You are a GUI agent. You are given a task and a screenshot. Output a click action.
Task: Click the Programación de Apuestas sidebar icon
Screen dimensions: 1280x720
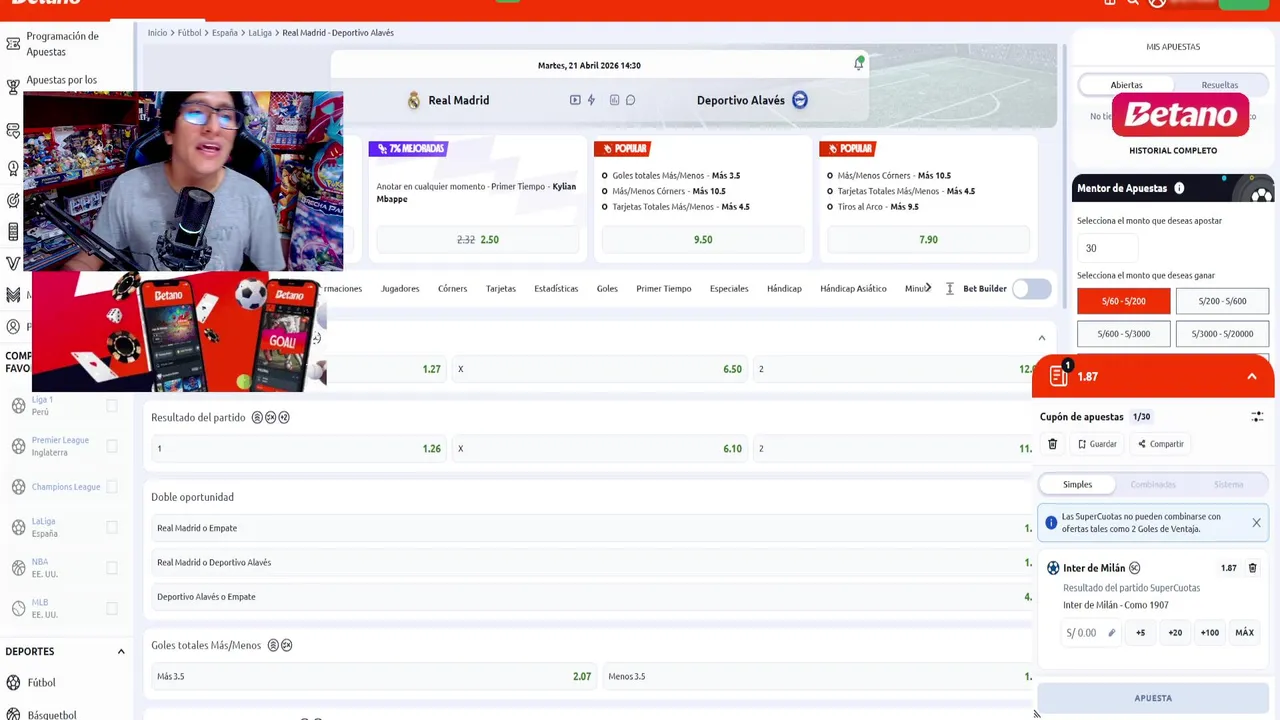click(13, 44)
